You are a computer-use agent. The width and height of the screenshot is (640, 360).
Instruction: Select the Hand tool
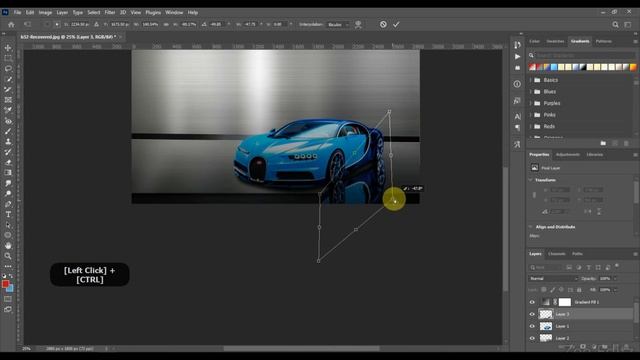tap(8, 246)
